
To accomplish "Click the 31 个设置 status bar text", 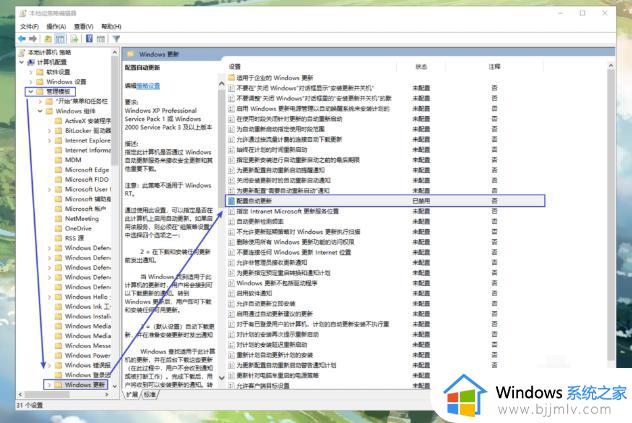I will coord(30,405).
